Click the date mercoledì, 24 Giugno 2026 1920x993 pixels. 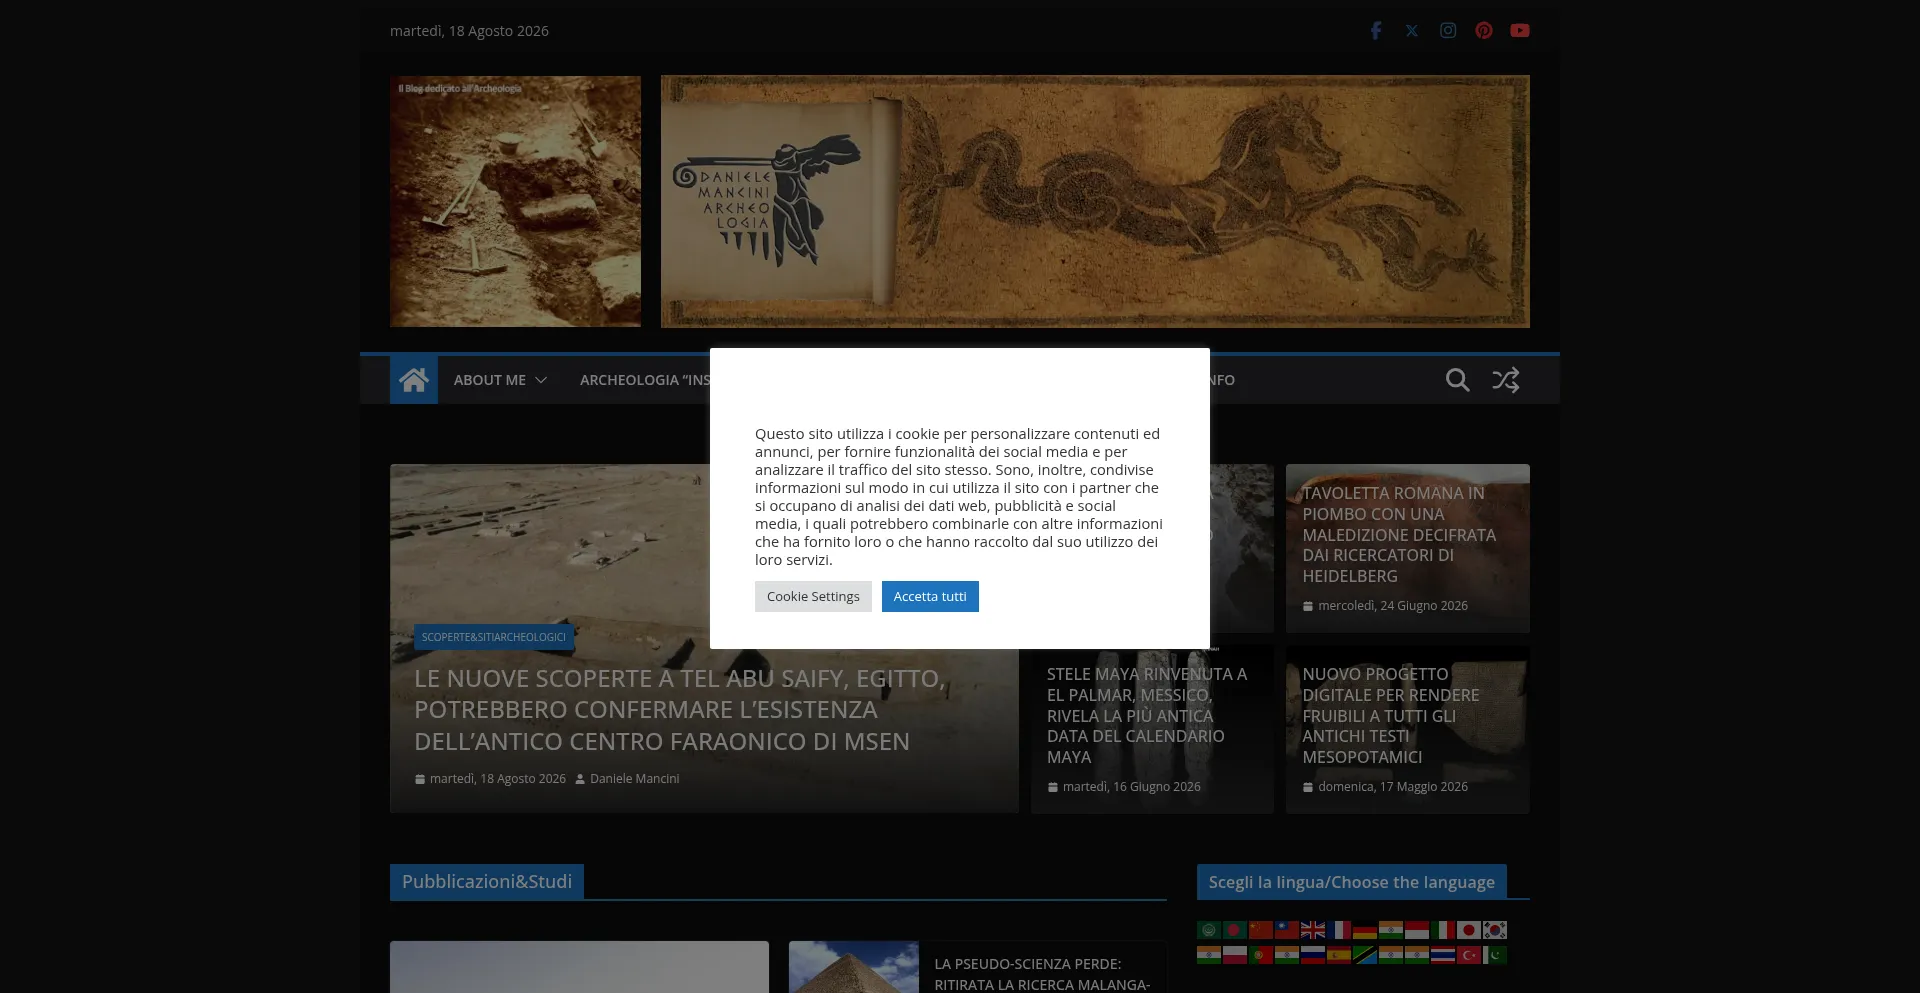1393,606
